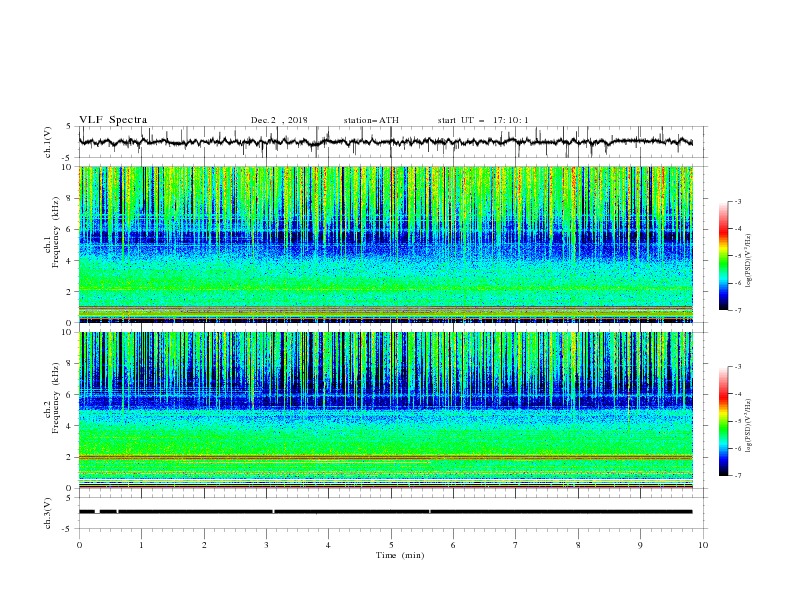The width and height of the screenshot is (792, 612).
Task: Click the ch.1 spectrogram panel
Action: click(385, 244)
